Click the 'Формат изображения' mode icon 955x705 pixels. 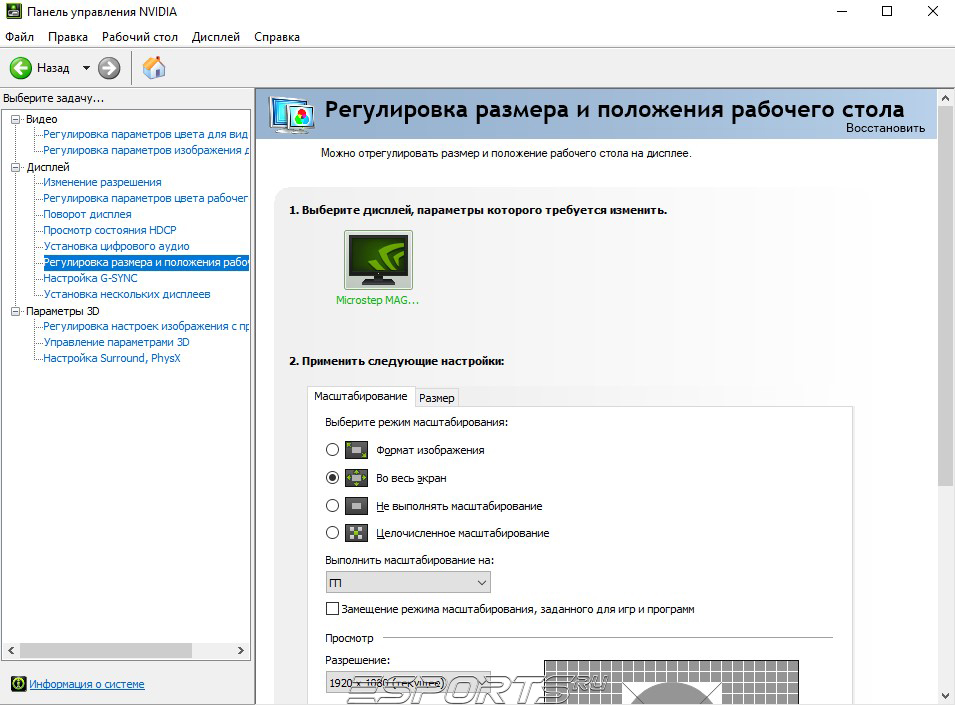[356, 450]
